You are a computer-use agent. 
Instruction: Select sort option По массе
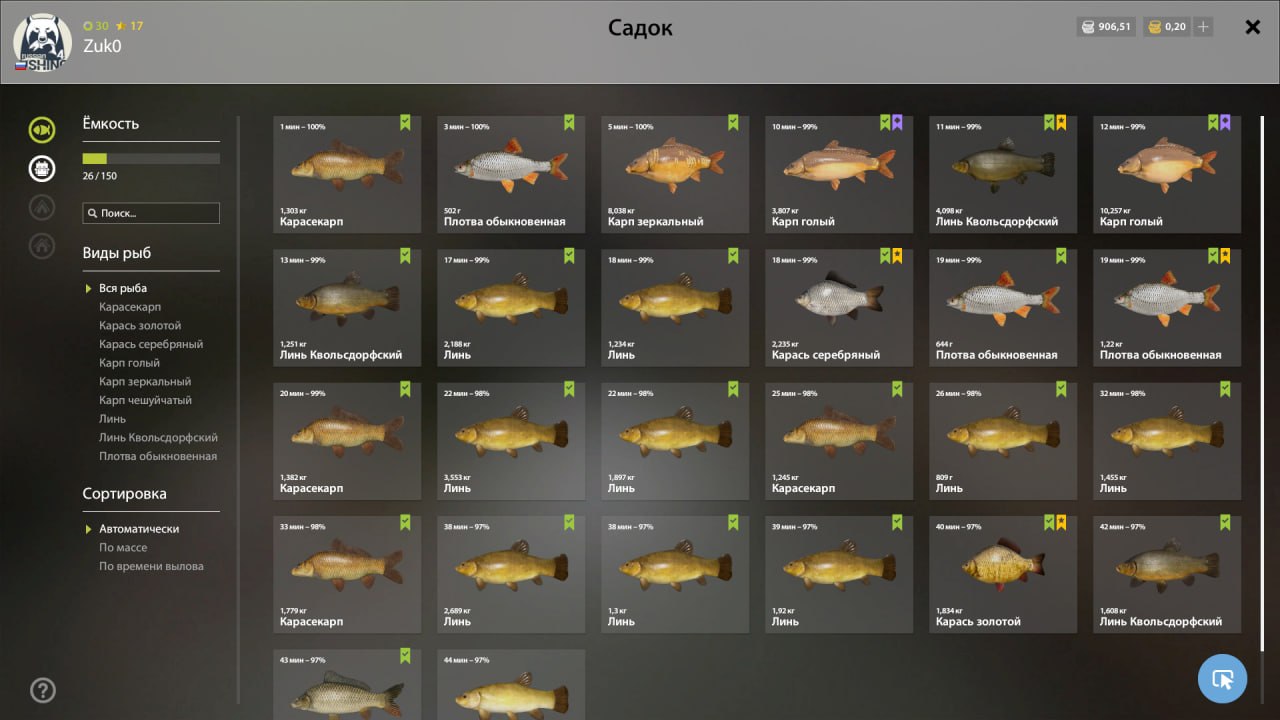click(x=123, y=547)
